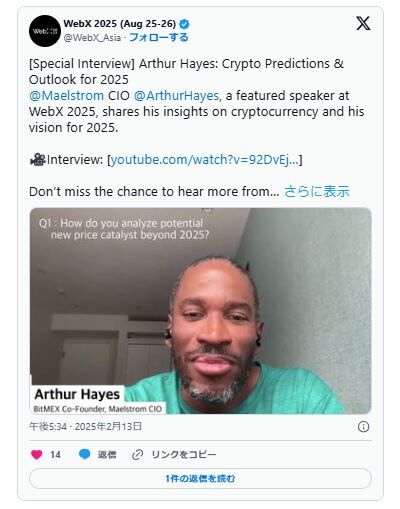Open the youtube.com interview link
Image resolution: width=400 pixels, height=509 pixels.
204,160
